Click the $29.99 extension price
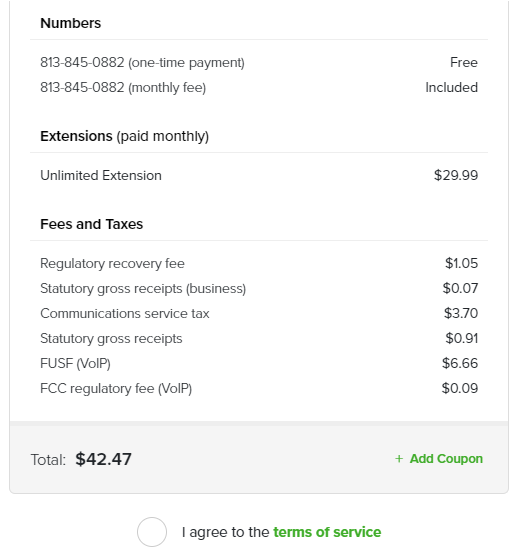The width and height of the screenshot is (523, 558). point(456,175)
